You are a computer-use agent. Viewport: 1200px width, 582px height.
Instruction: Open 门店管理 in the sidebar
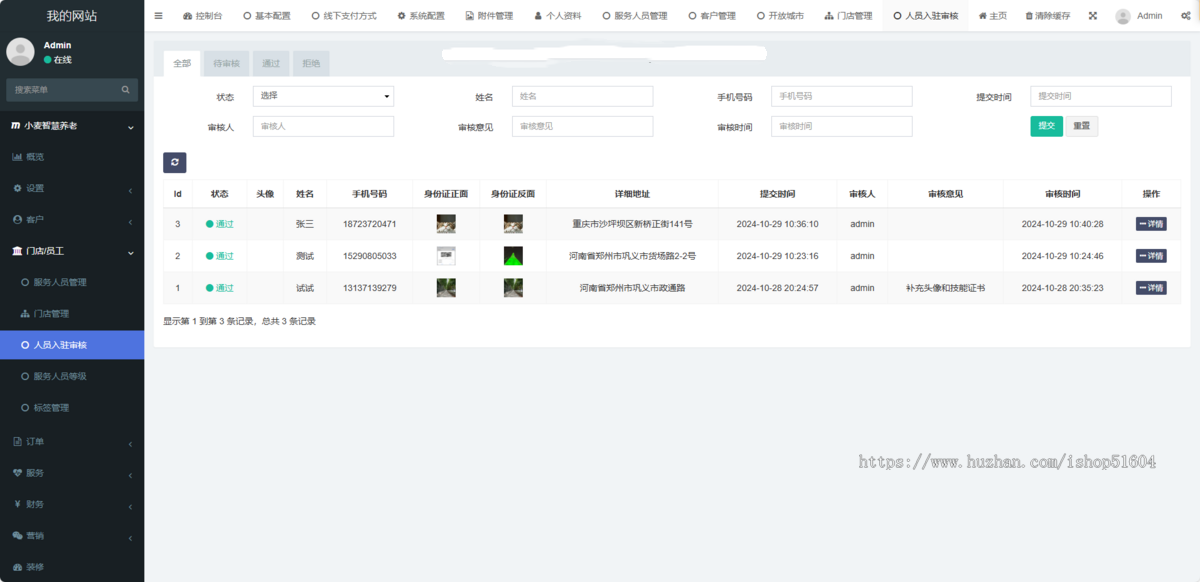pyautogui.click(x=72, y=314)
